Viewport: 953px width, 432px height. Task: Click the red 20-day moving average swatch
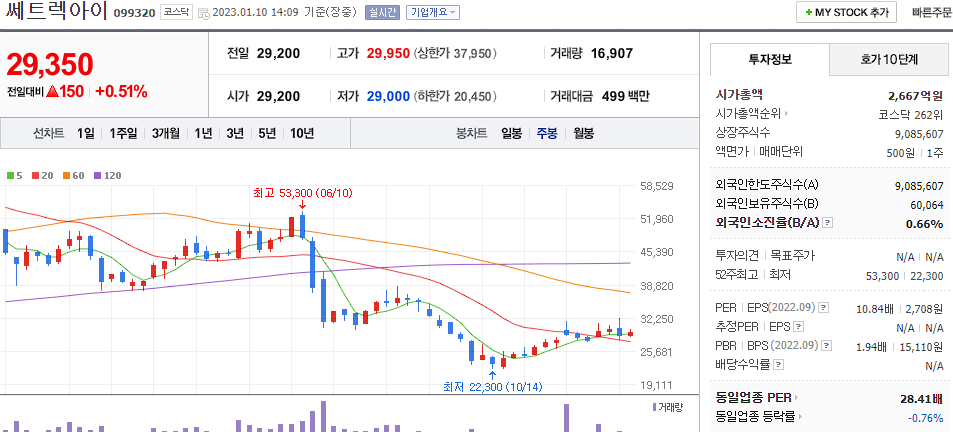pos(36,176)
